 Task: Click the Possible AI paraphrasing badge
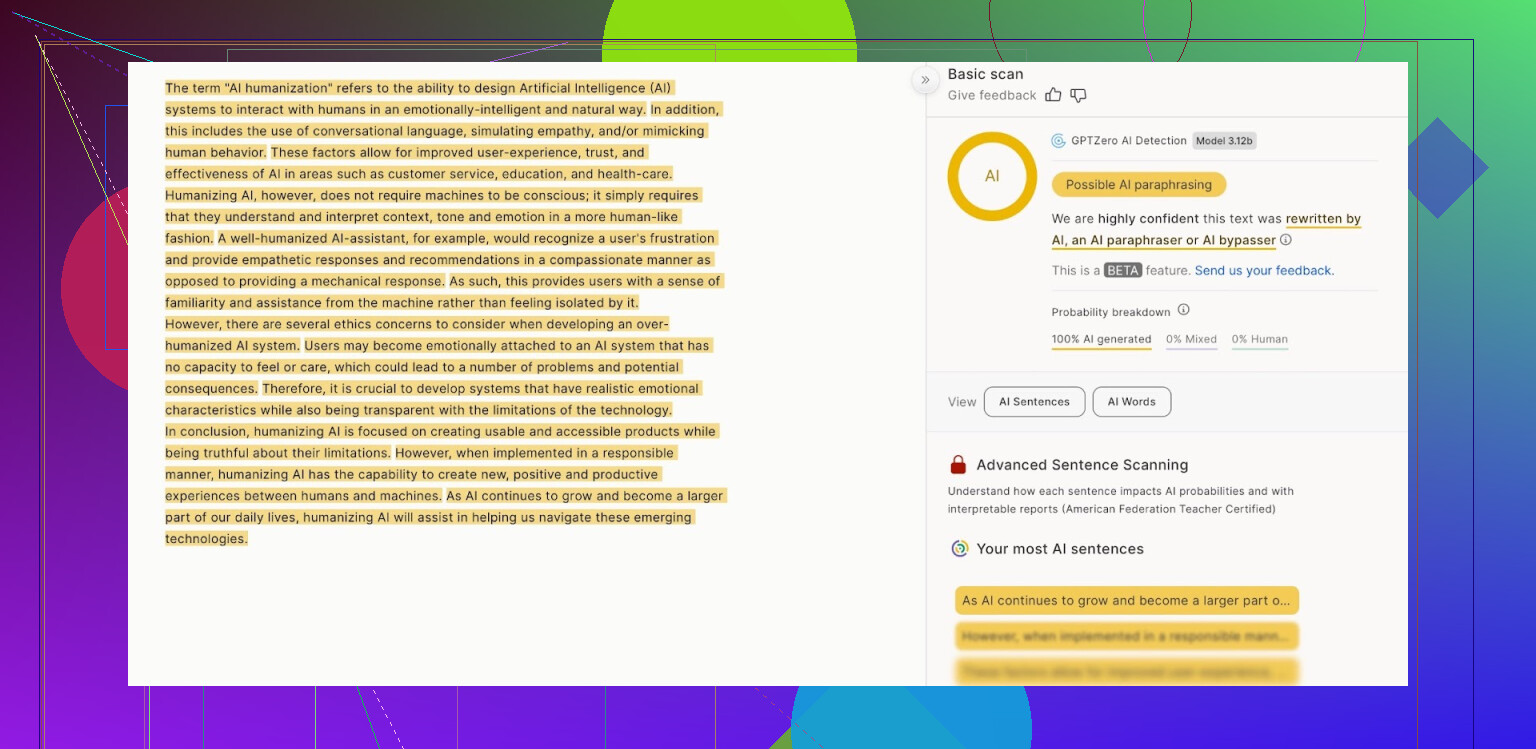[1138, 185]
